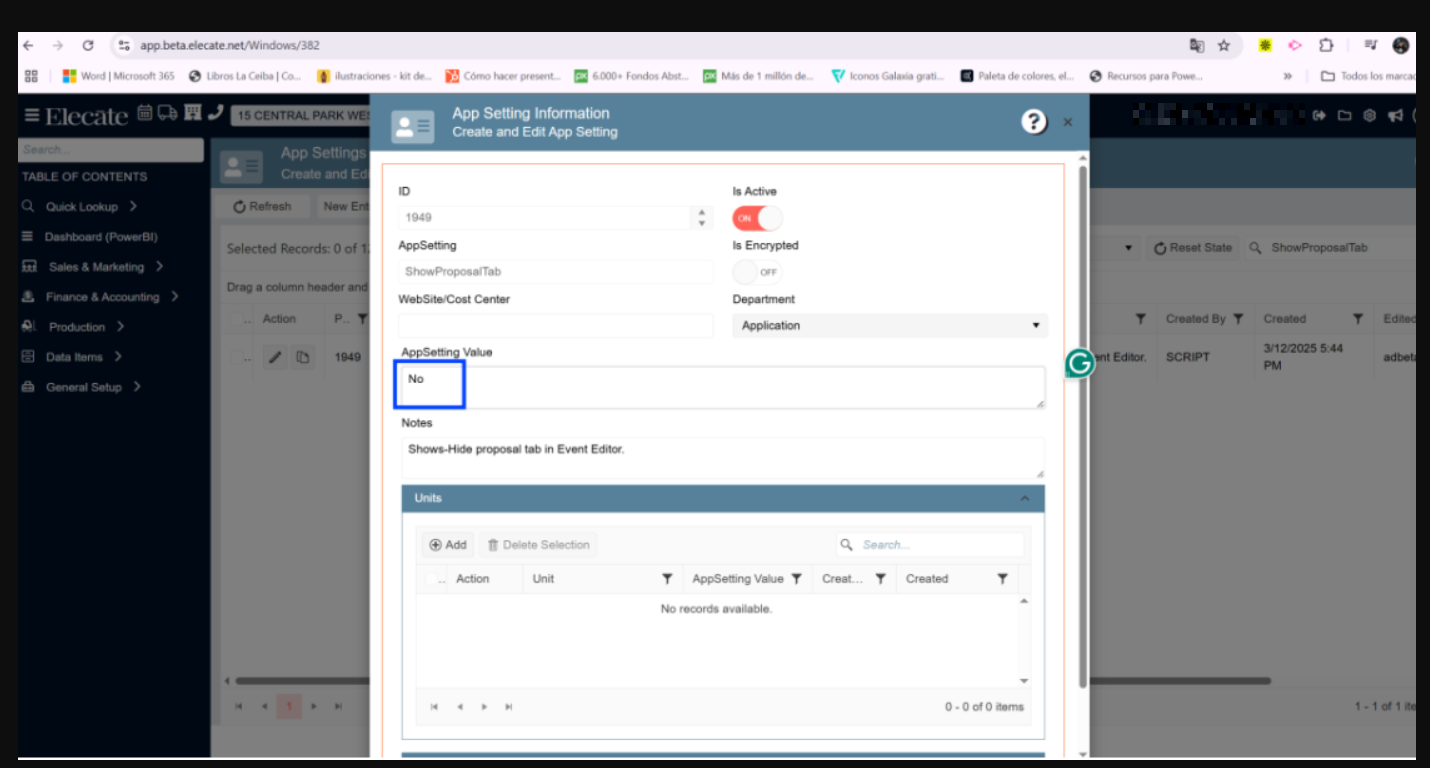Click the megaphone announcements icon
The height and width of the screenshot is (768, 1430).
(x=1395, y=115)
